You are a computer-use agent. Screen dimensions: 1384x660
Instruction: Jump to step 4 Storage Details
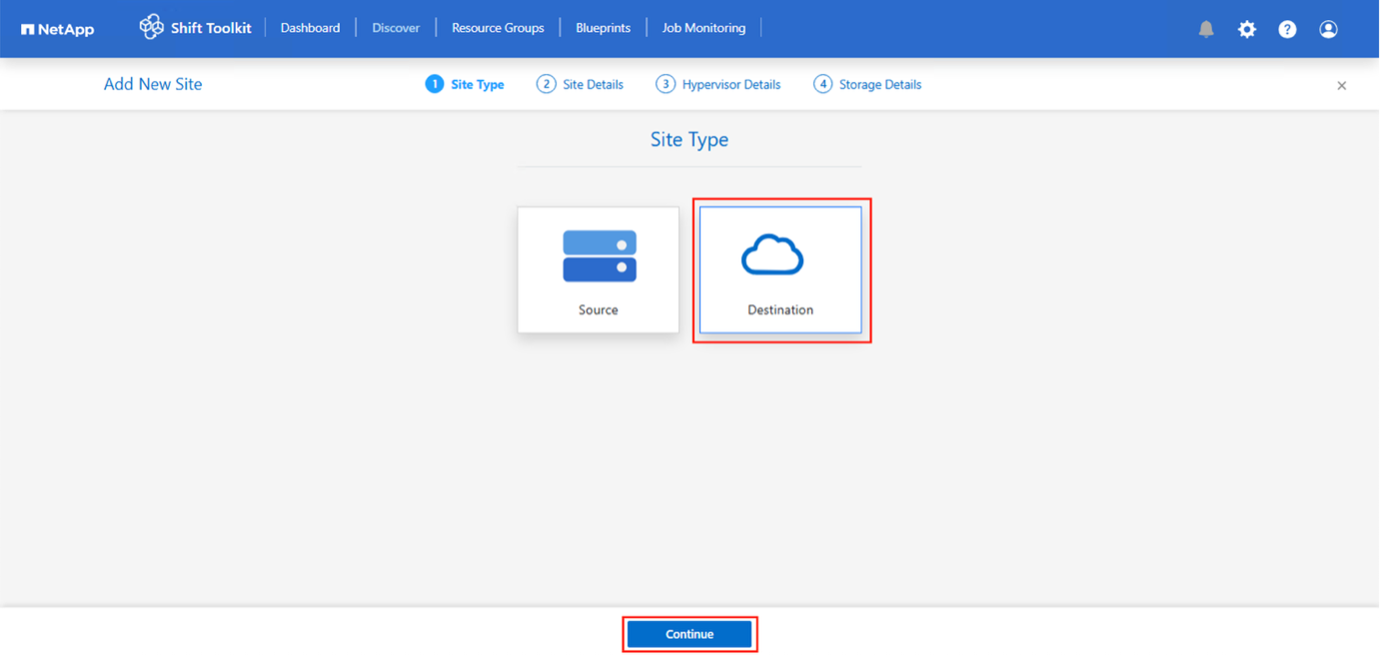click(x=868, y=85)
